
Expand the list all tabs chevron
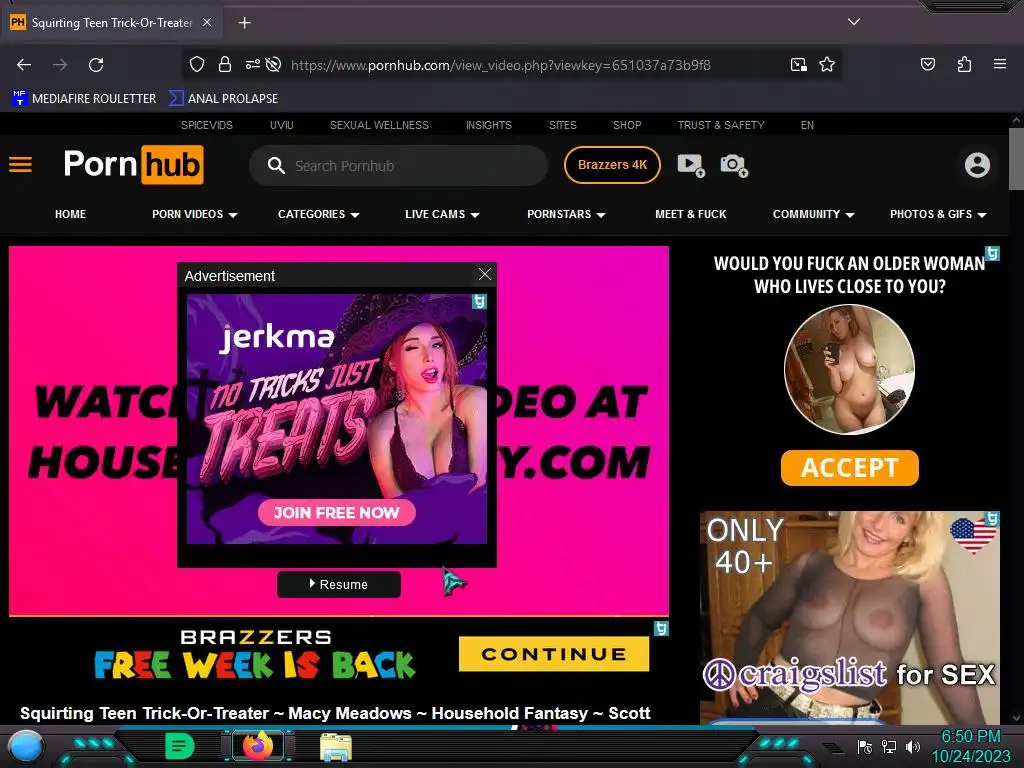point(853,22)
